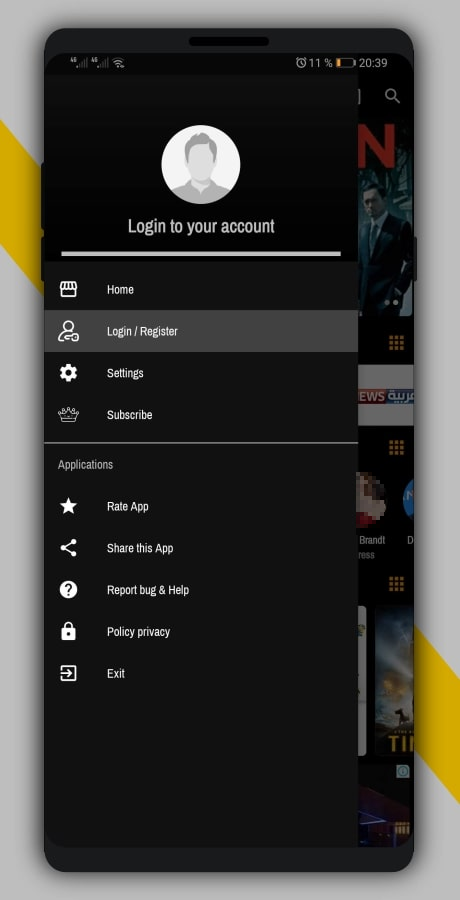Viewport: 460px width, 900px height.
Task: Click the Exit door icon
Action: tap(68, 673)
